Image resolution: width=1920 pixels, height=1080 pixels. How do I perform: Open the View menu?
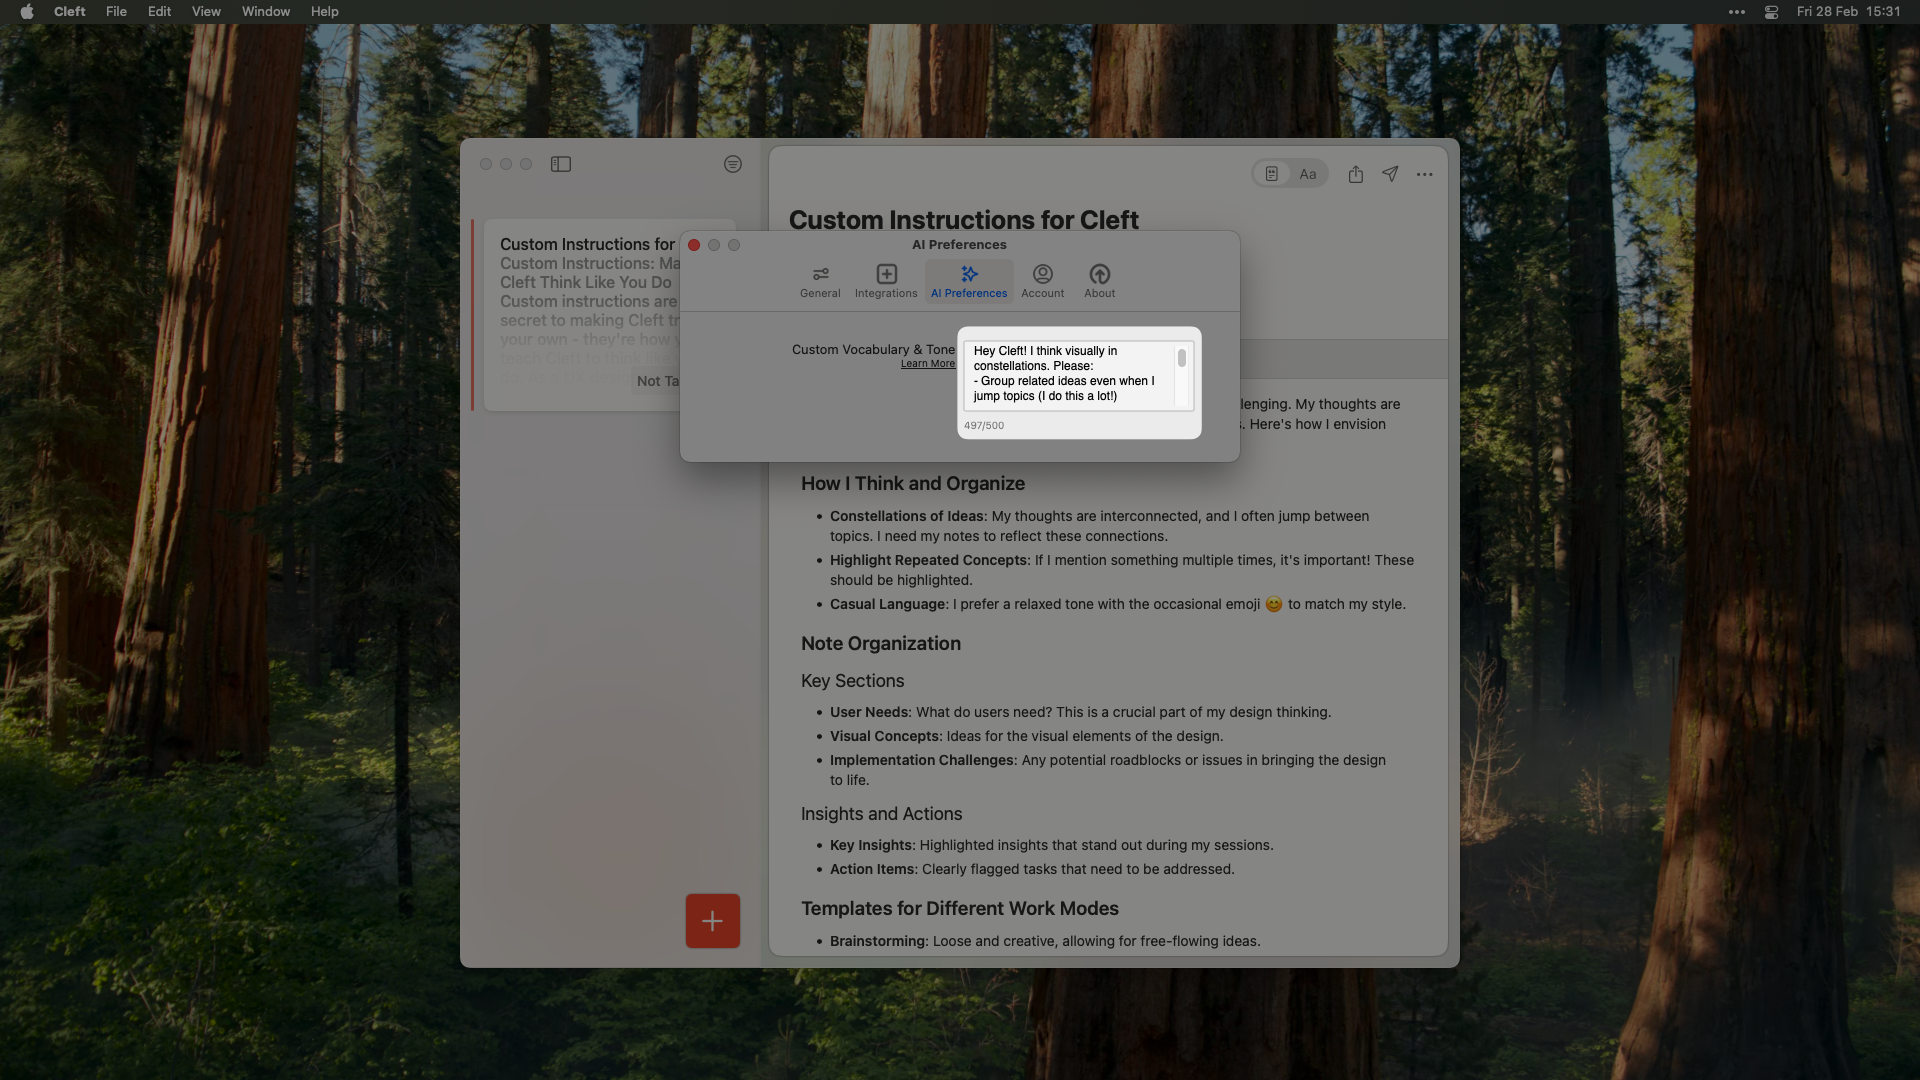205,11
